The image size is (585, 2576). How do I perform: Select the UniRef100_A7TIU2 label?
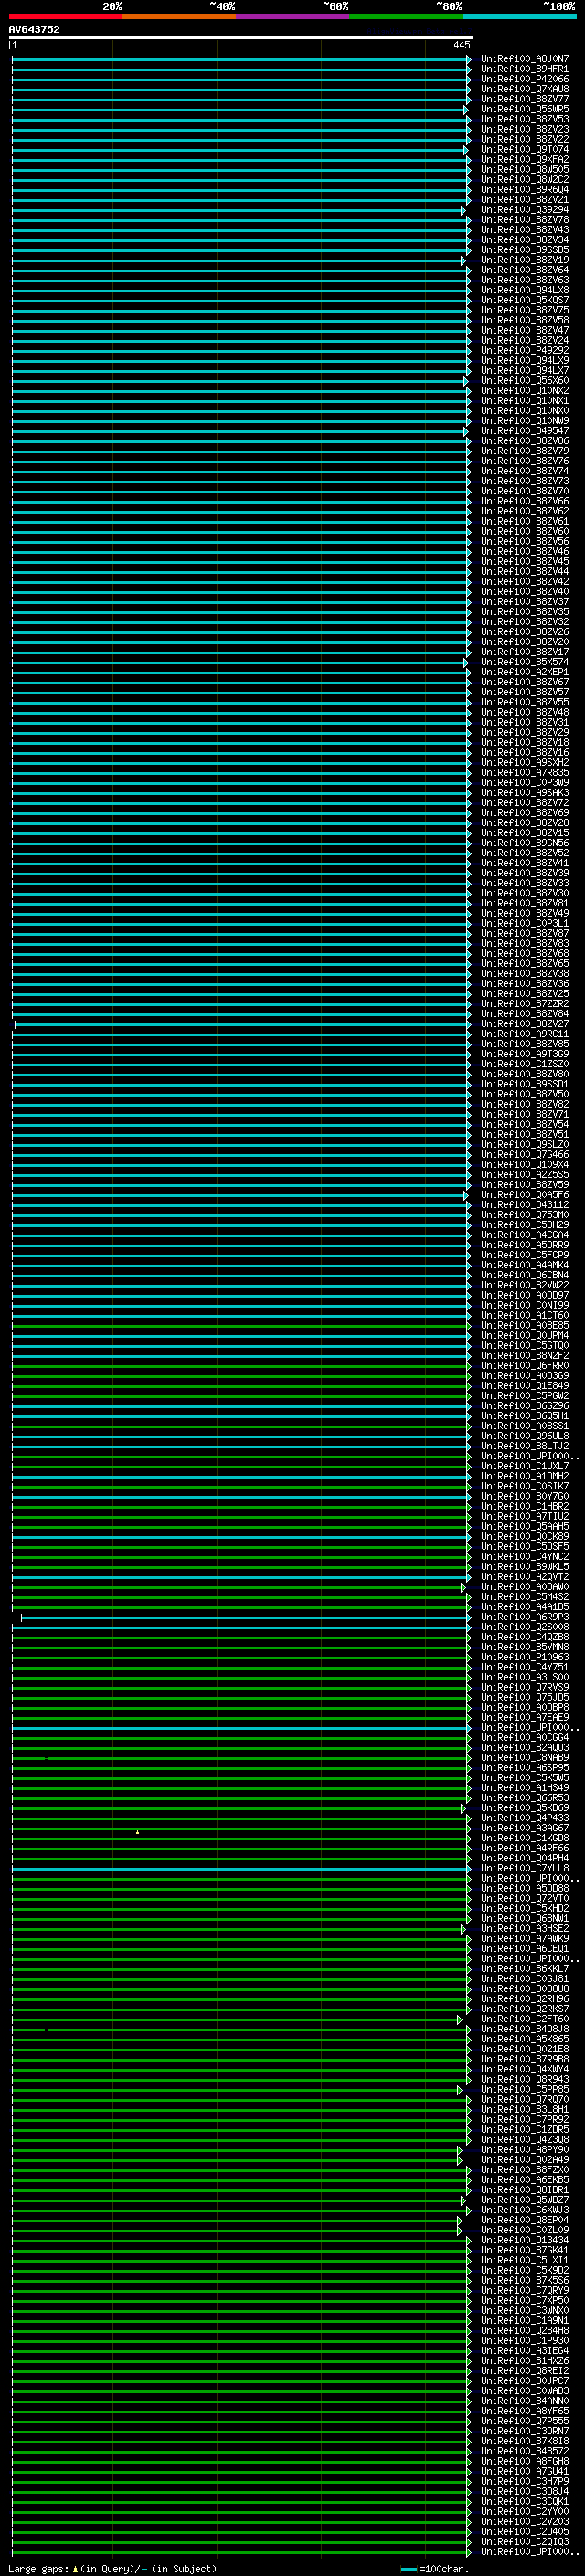524,1517
